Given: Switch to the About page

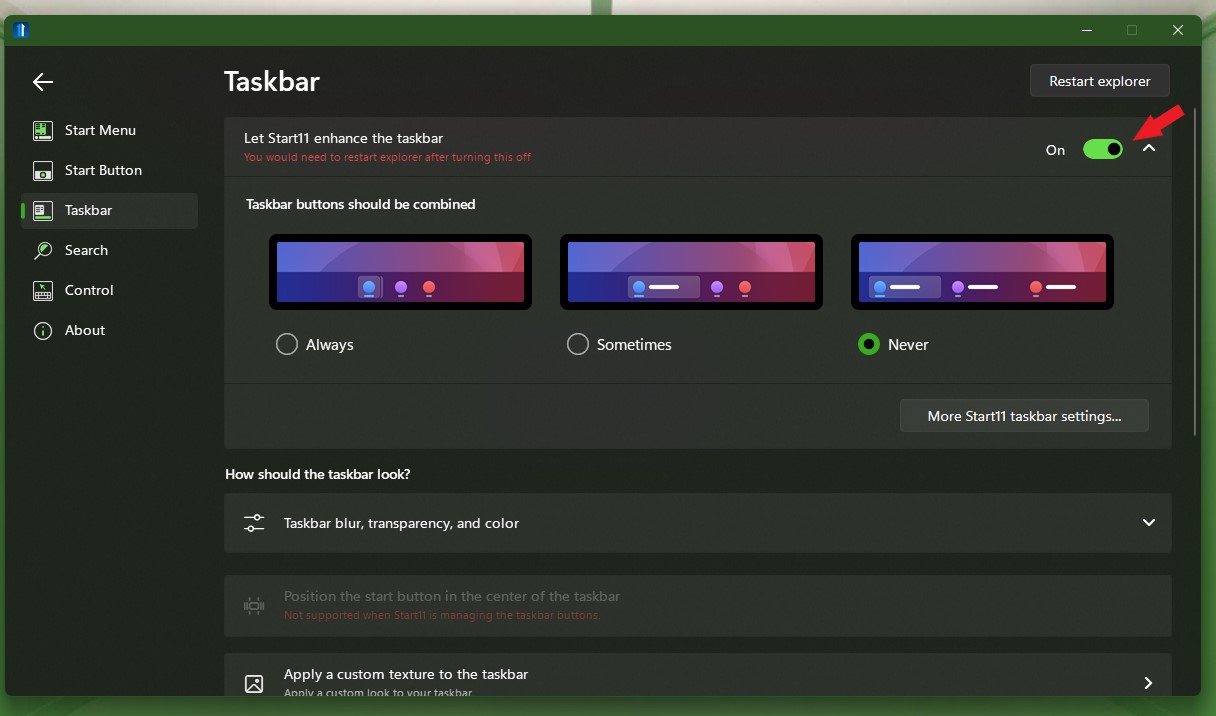Looking at the screenshot, I should [x=85, y=331].
